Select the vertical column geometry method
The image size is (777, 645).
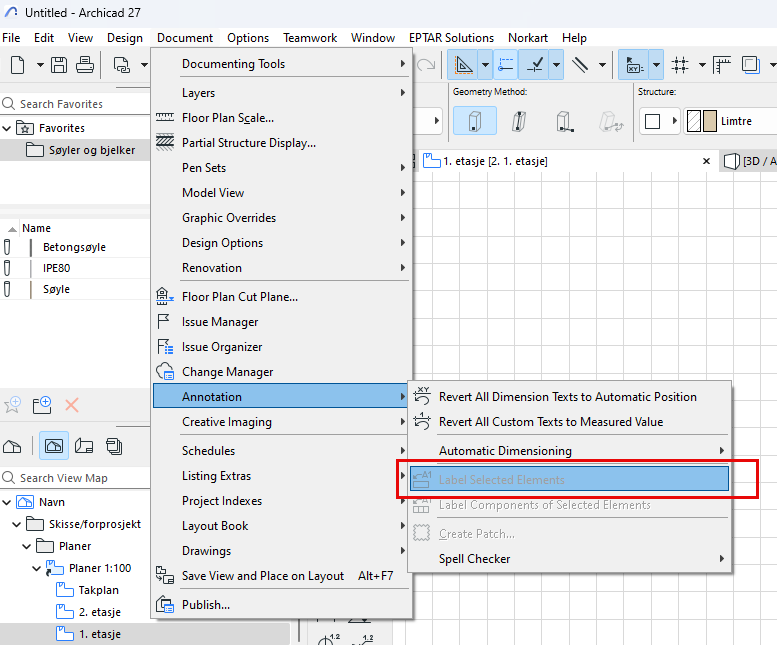coord(475,121)
